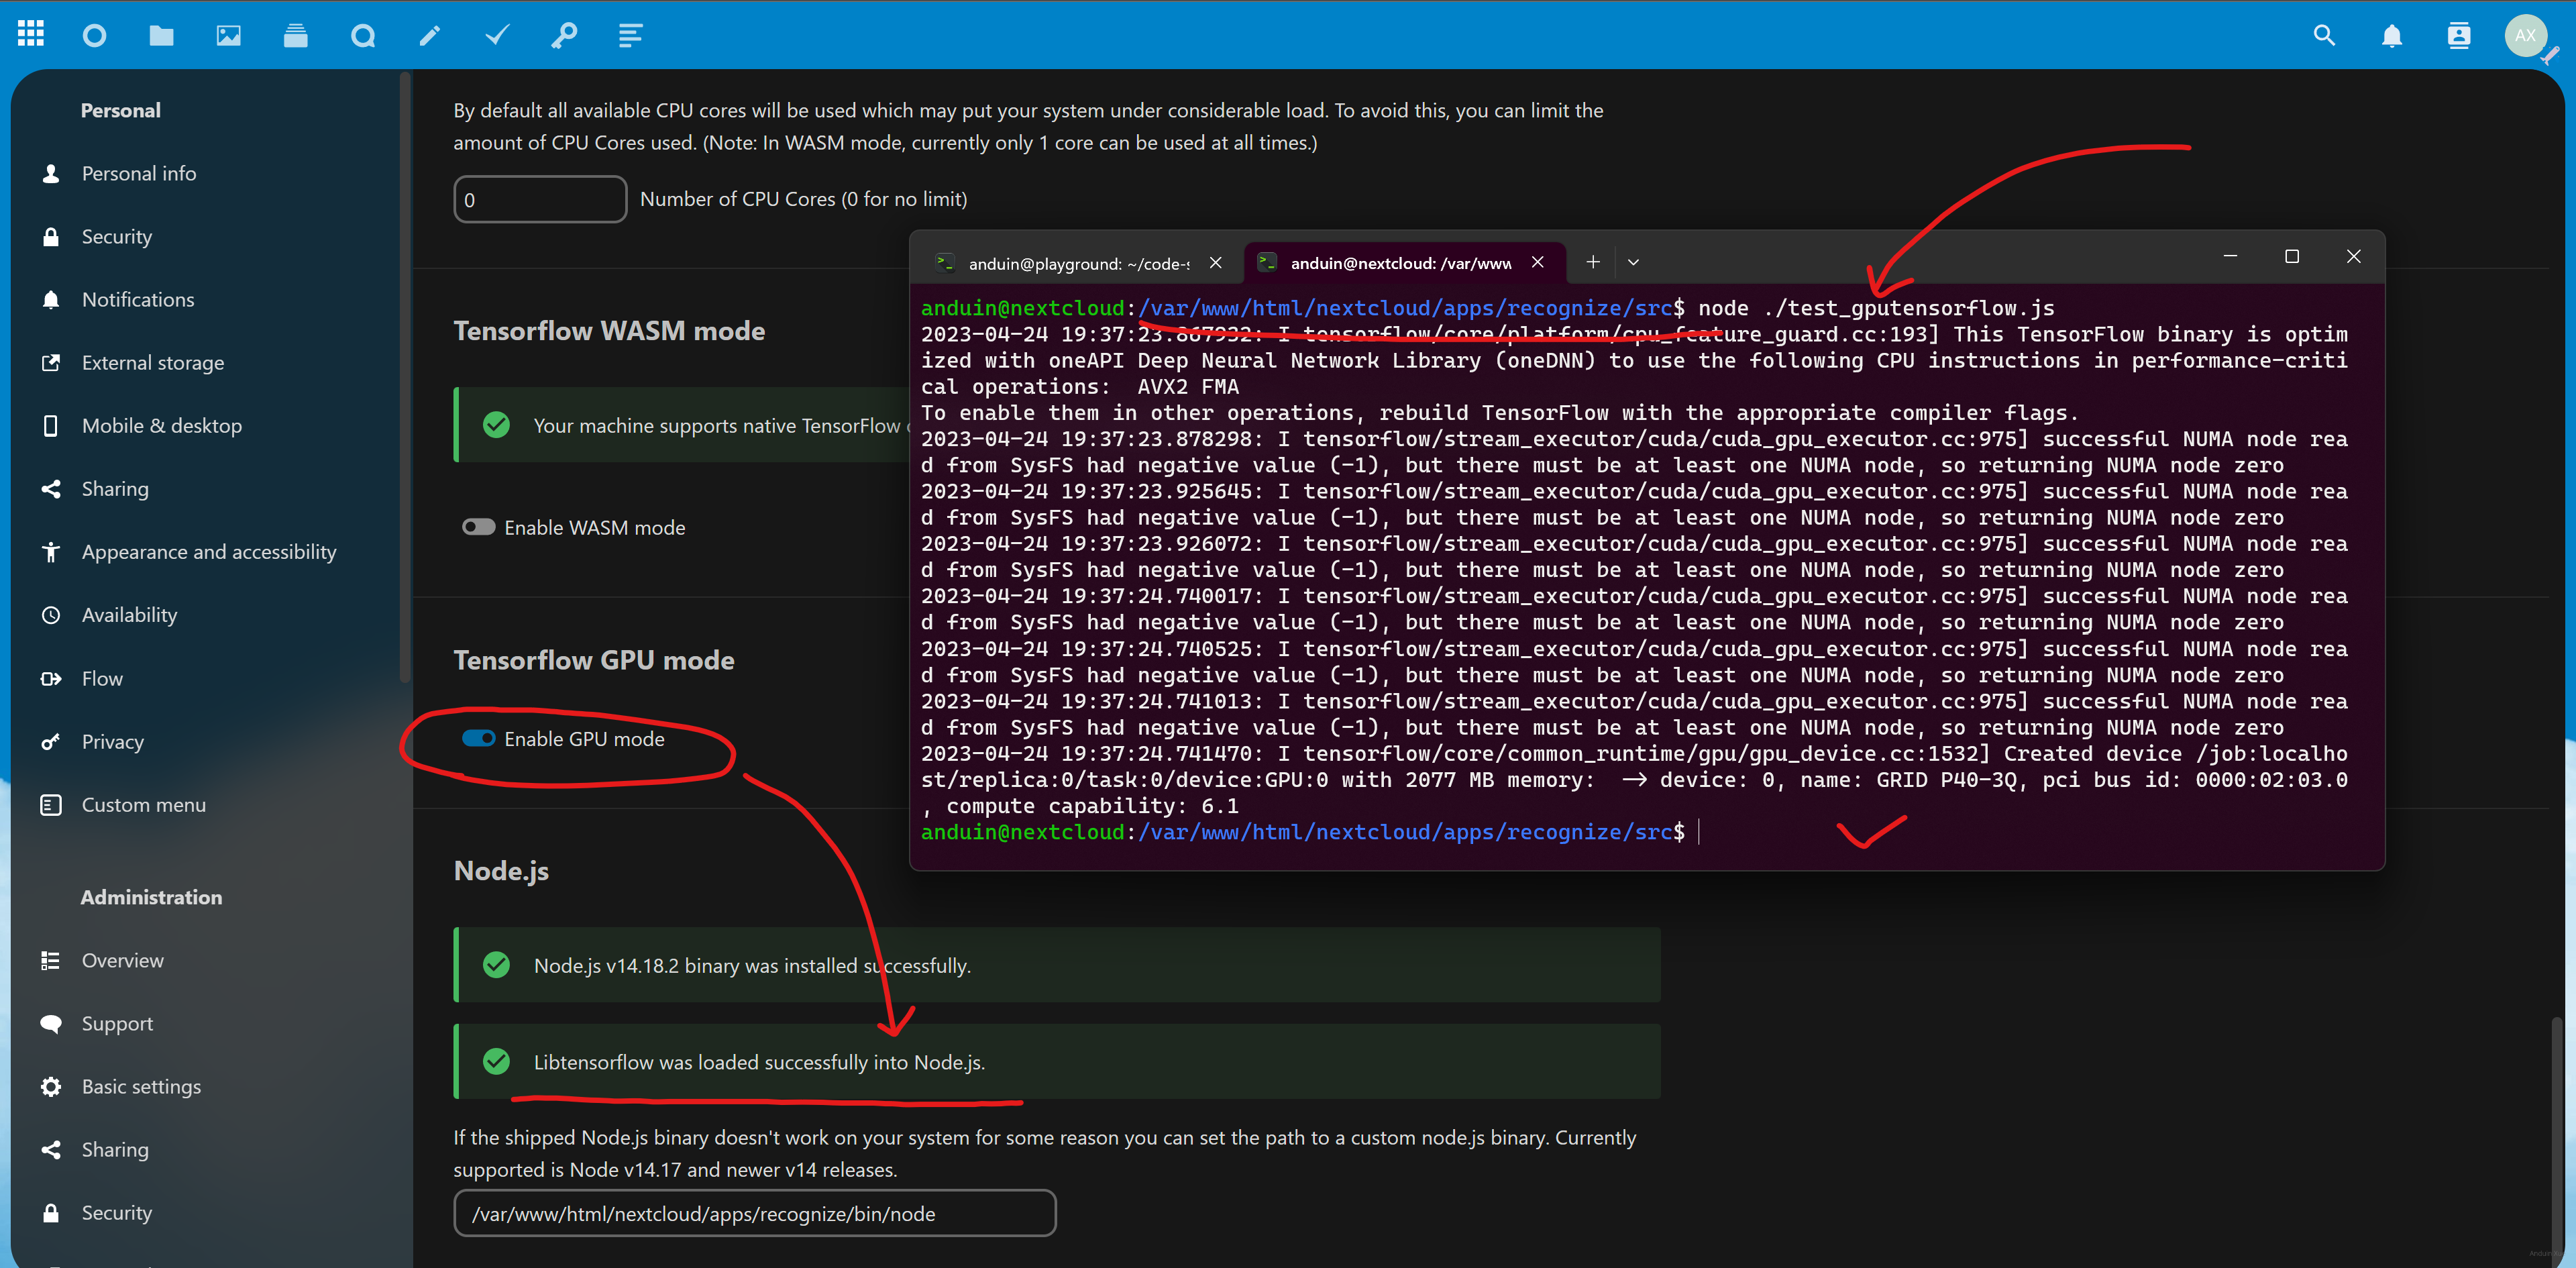
Task: Click the custom node.js binary path field
Action: (x=754, y=1213)
